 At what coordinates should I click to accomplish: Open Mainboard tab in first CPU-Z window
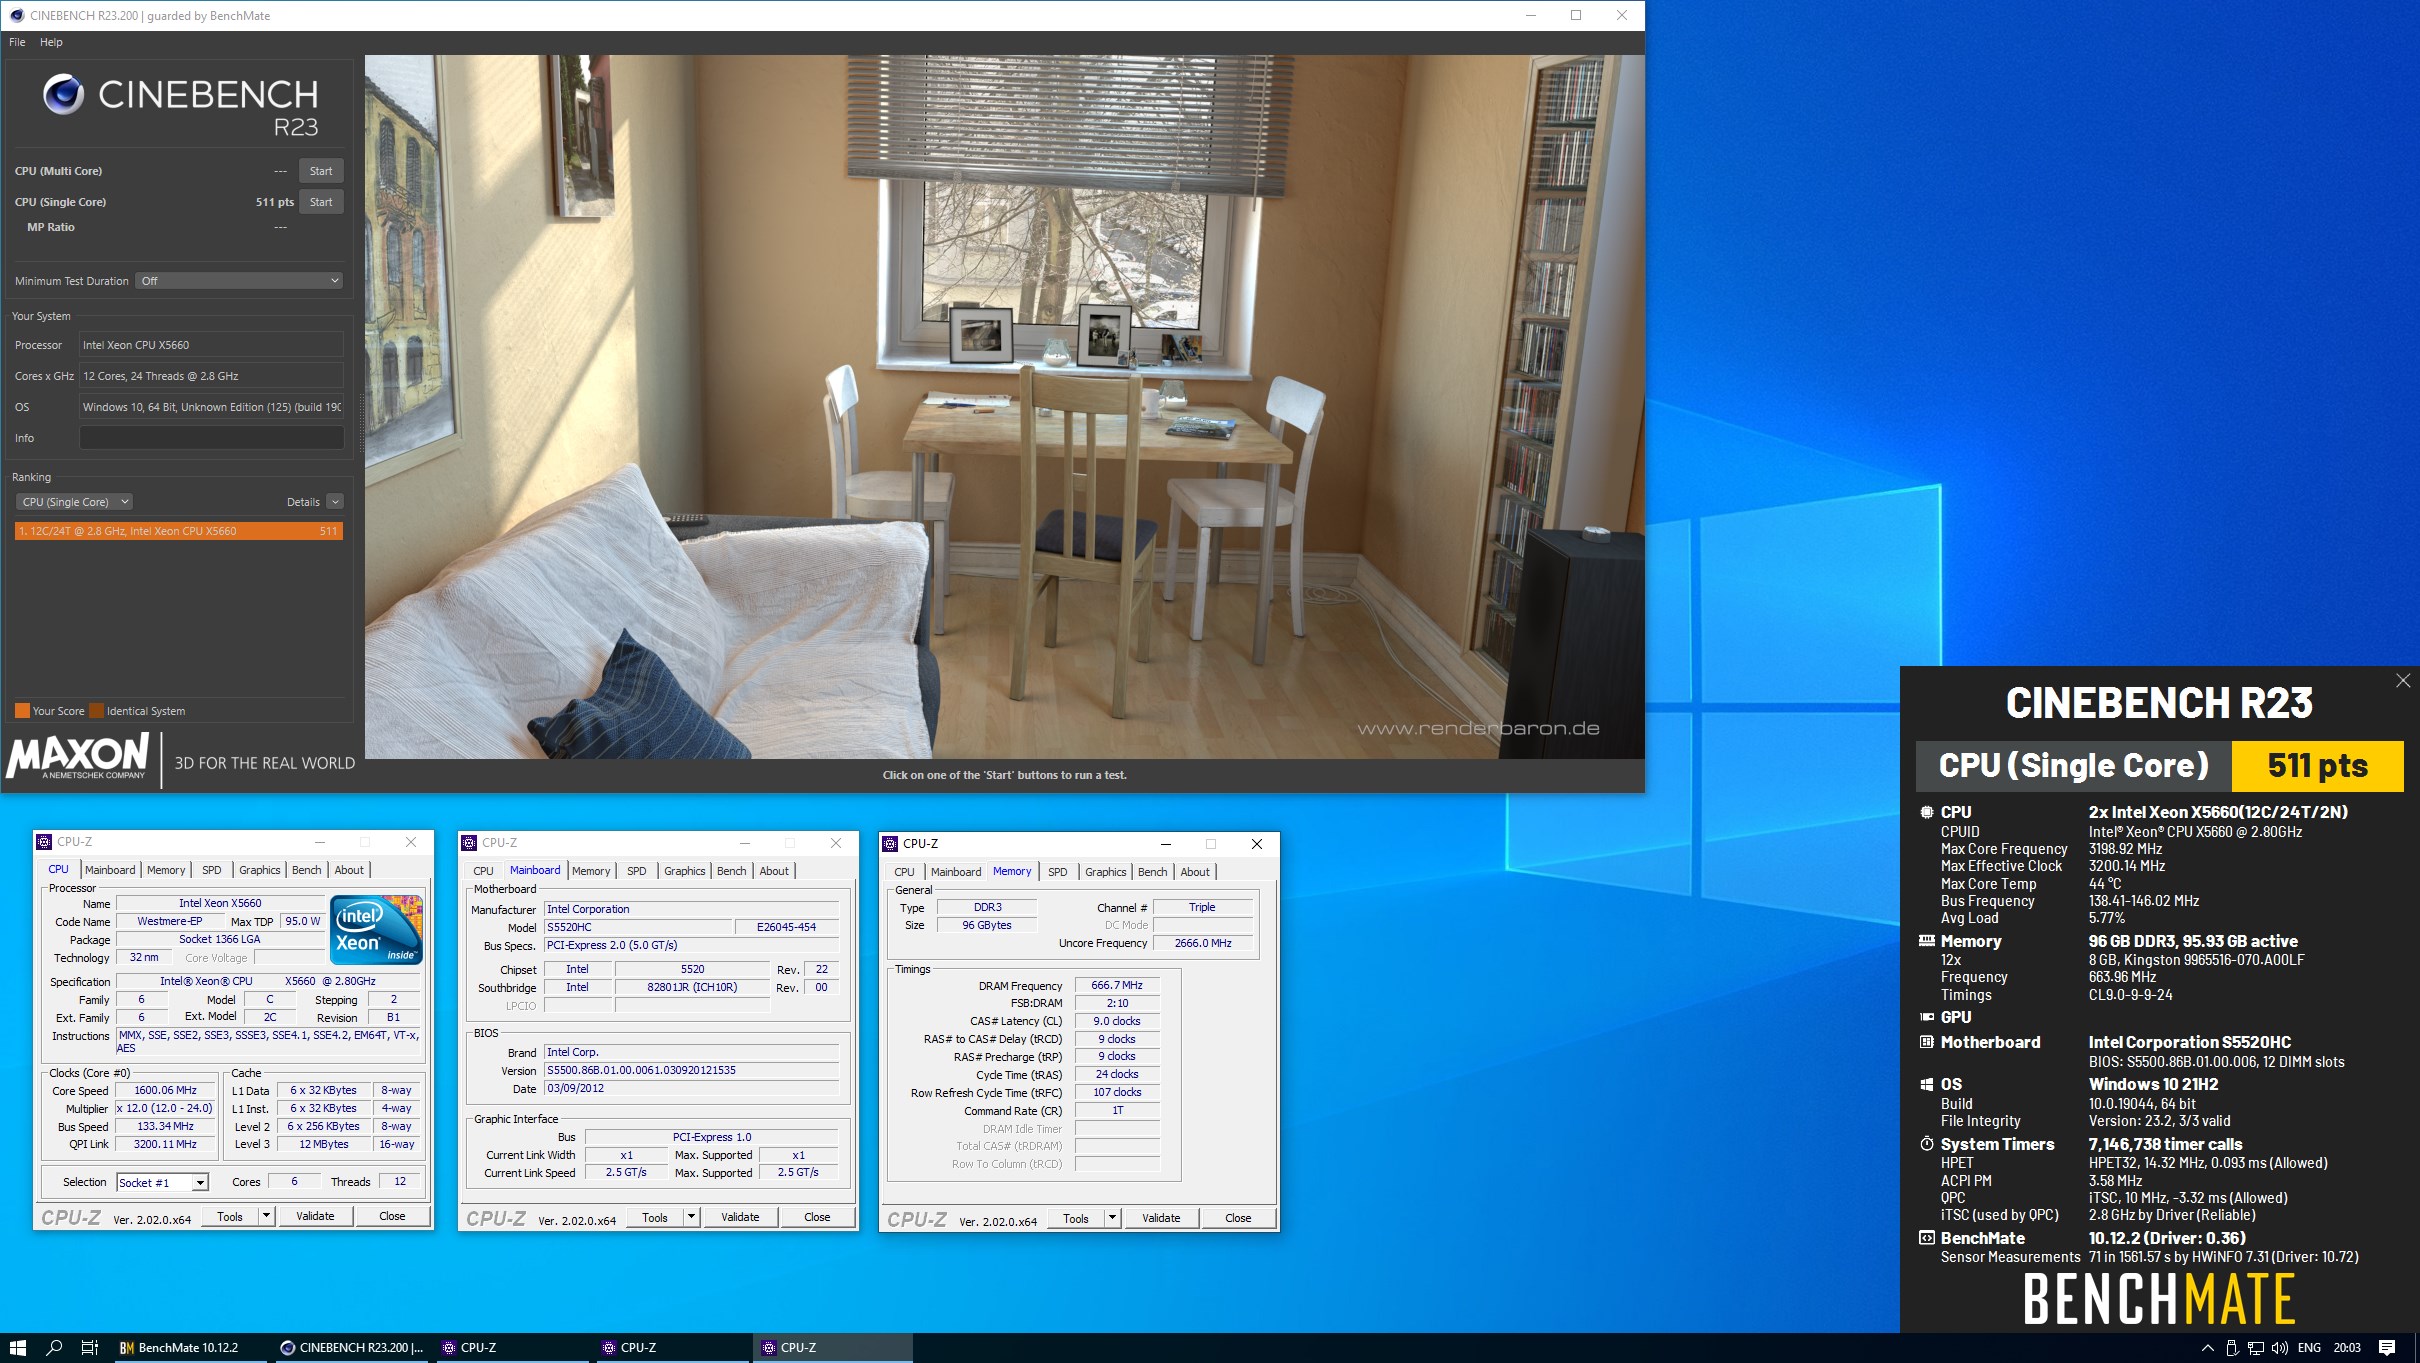(x=110, y=870)
